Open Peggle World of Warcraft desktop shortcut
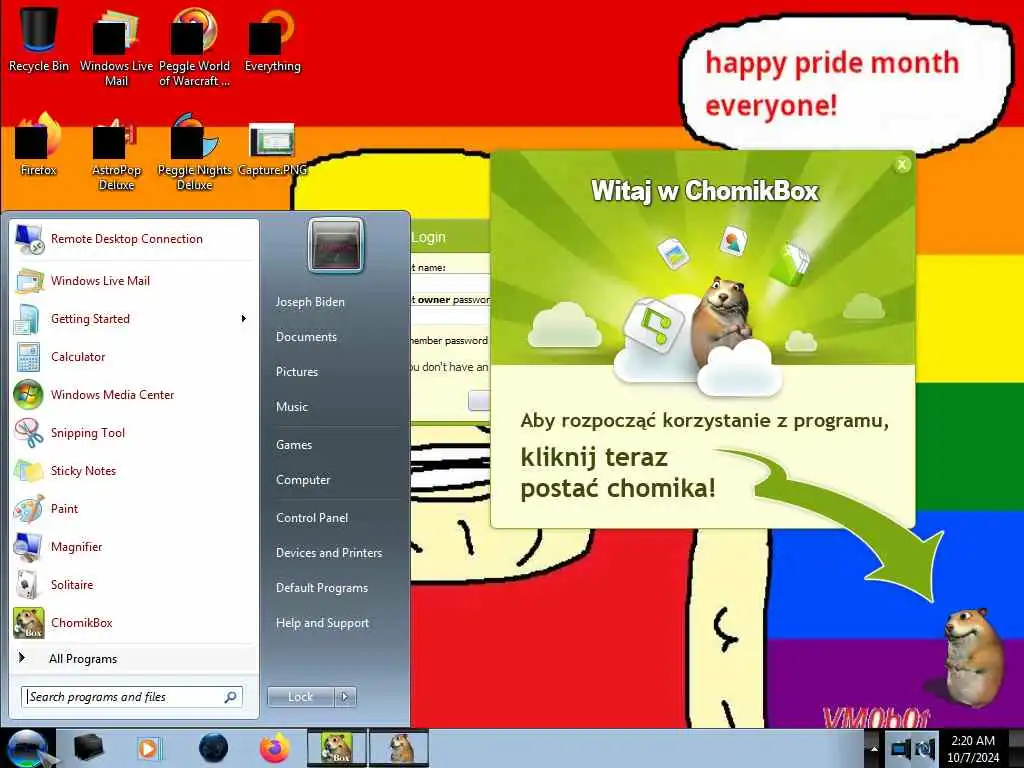Image resolution: width=1024 pixels, height=768 pixels. (x=194, y=47)
